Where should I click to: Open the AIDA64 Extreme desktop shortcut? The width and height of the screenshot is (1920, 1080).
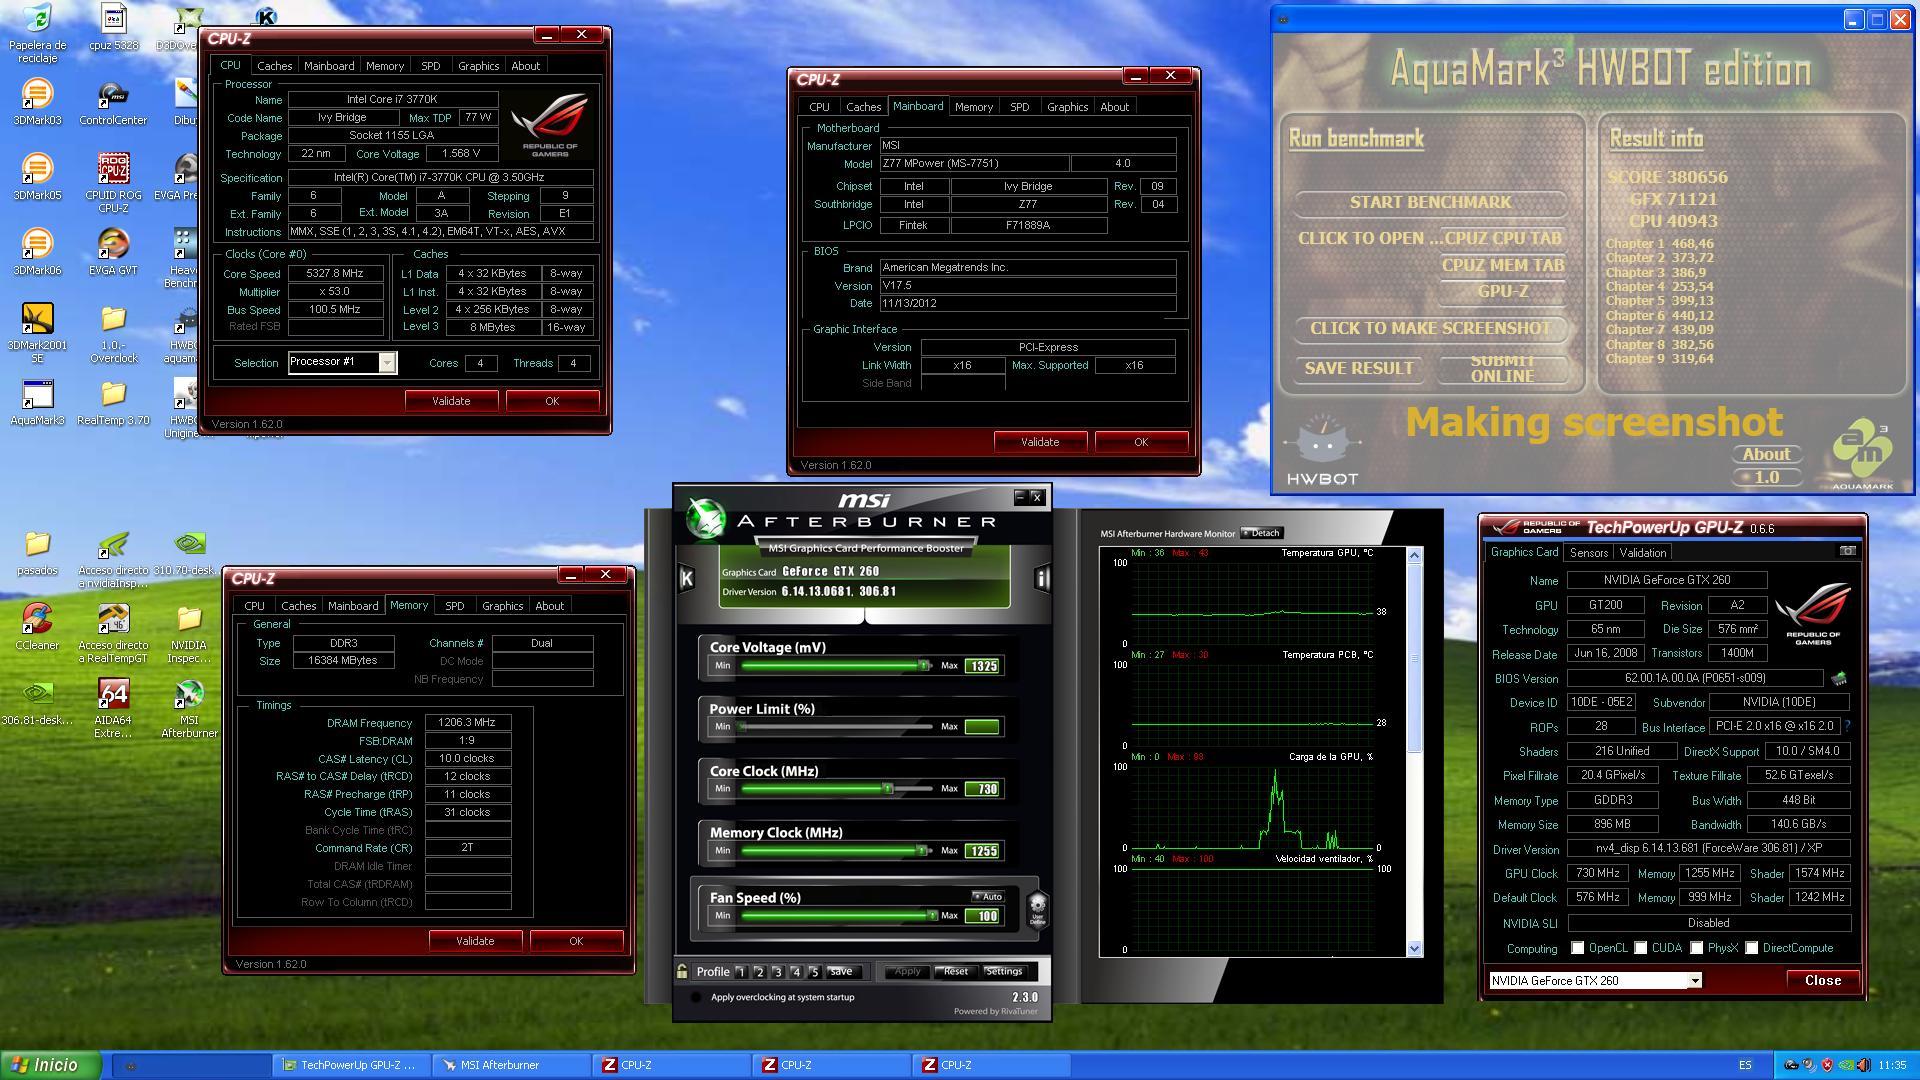pyautogui.click(x=113, y=708)
